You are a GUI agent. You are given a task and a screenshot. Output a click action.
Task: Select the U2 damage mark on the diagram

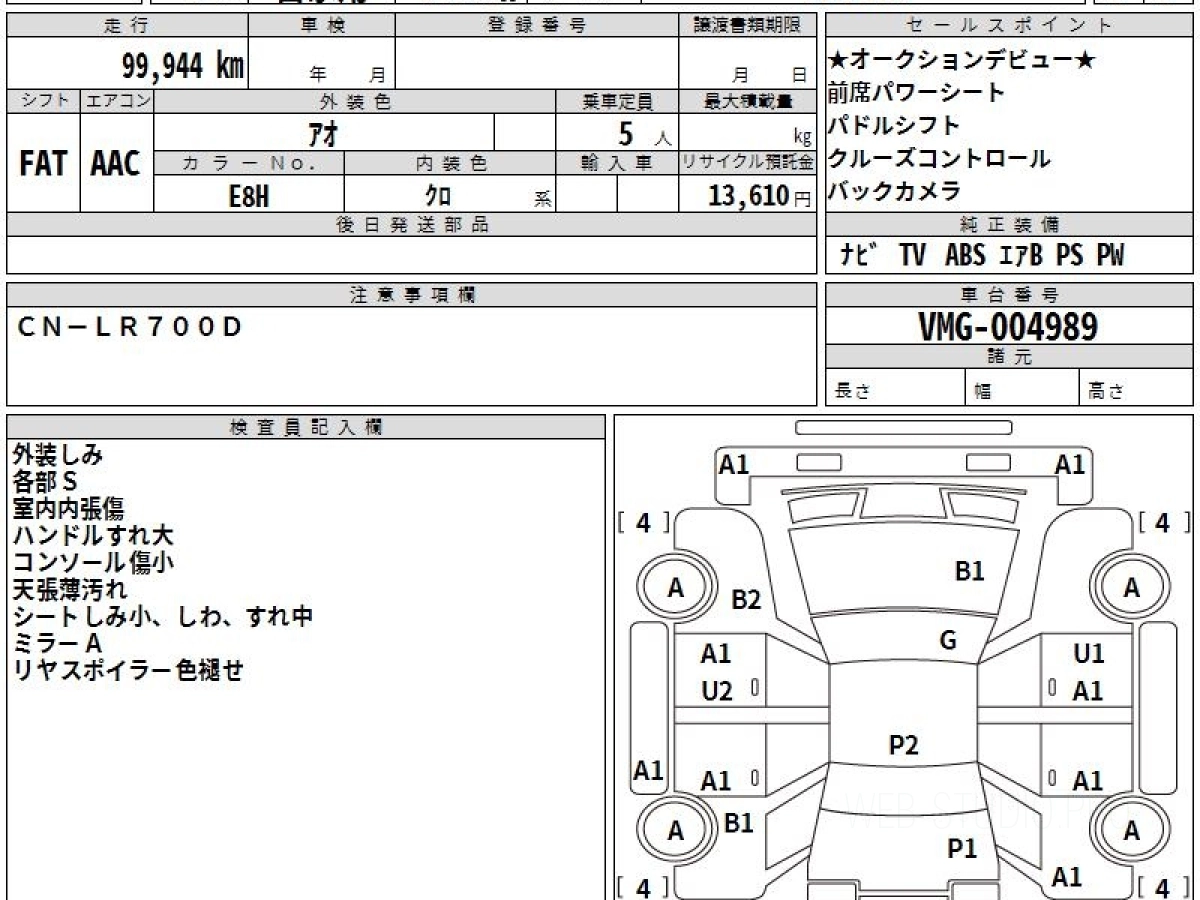tap(717, 691)
